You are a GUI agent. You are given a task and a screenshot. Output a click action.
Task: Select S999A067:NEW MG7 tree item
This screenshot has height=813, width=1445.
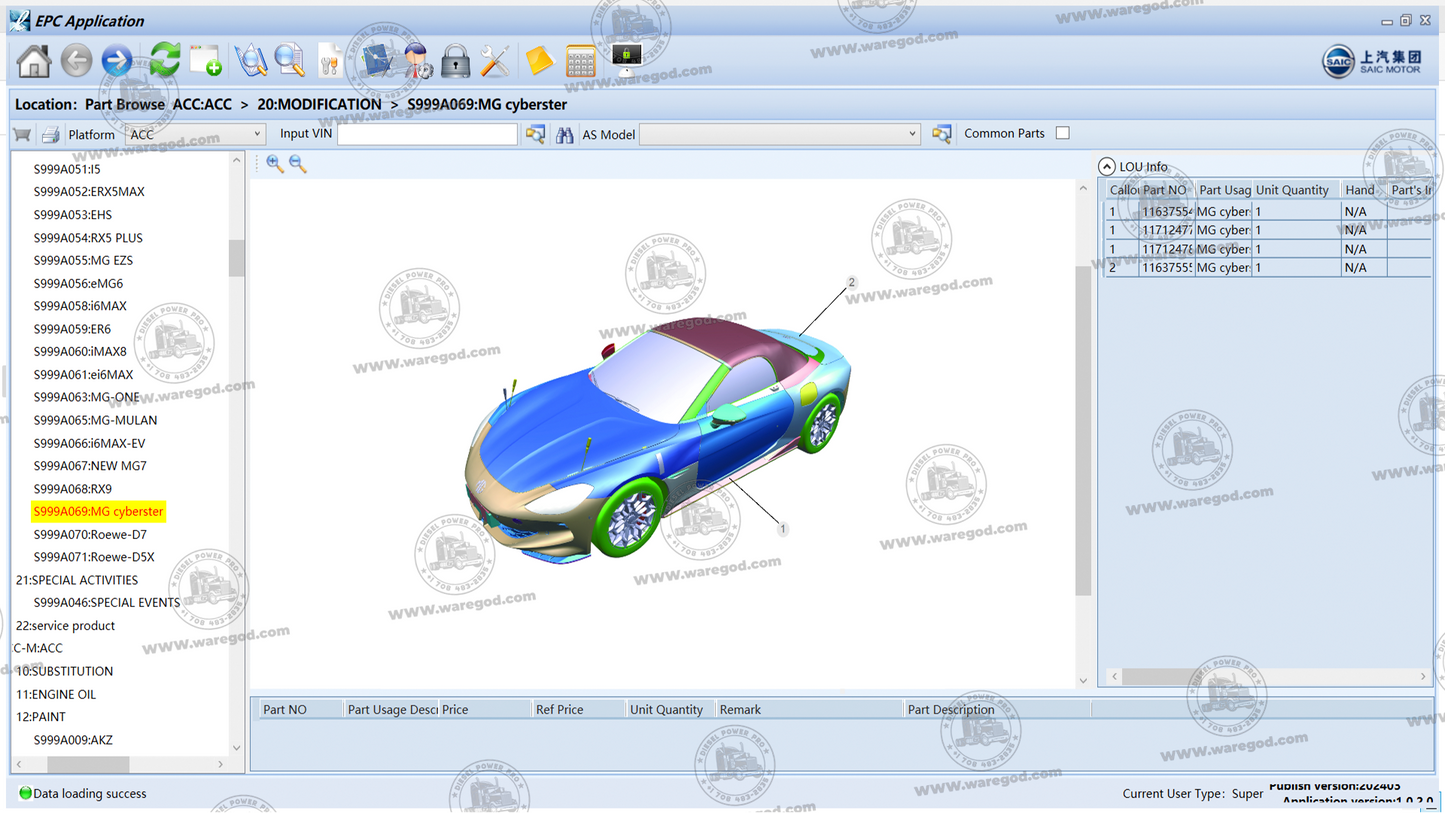click(90, 466)
